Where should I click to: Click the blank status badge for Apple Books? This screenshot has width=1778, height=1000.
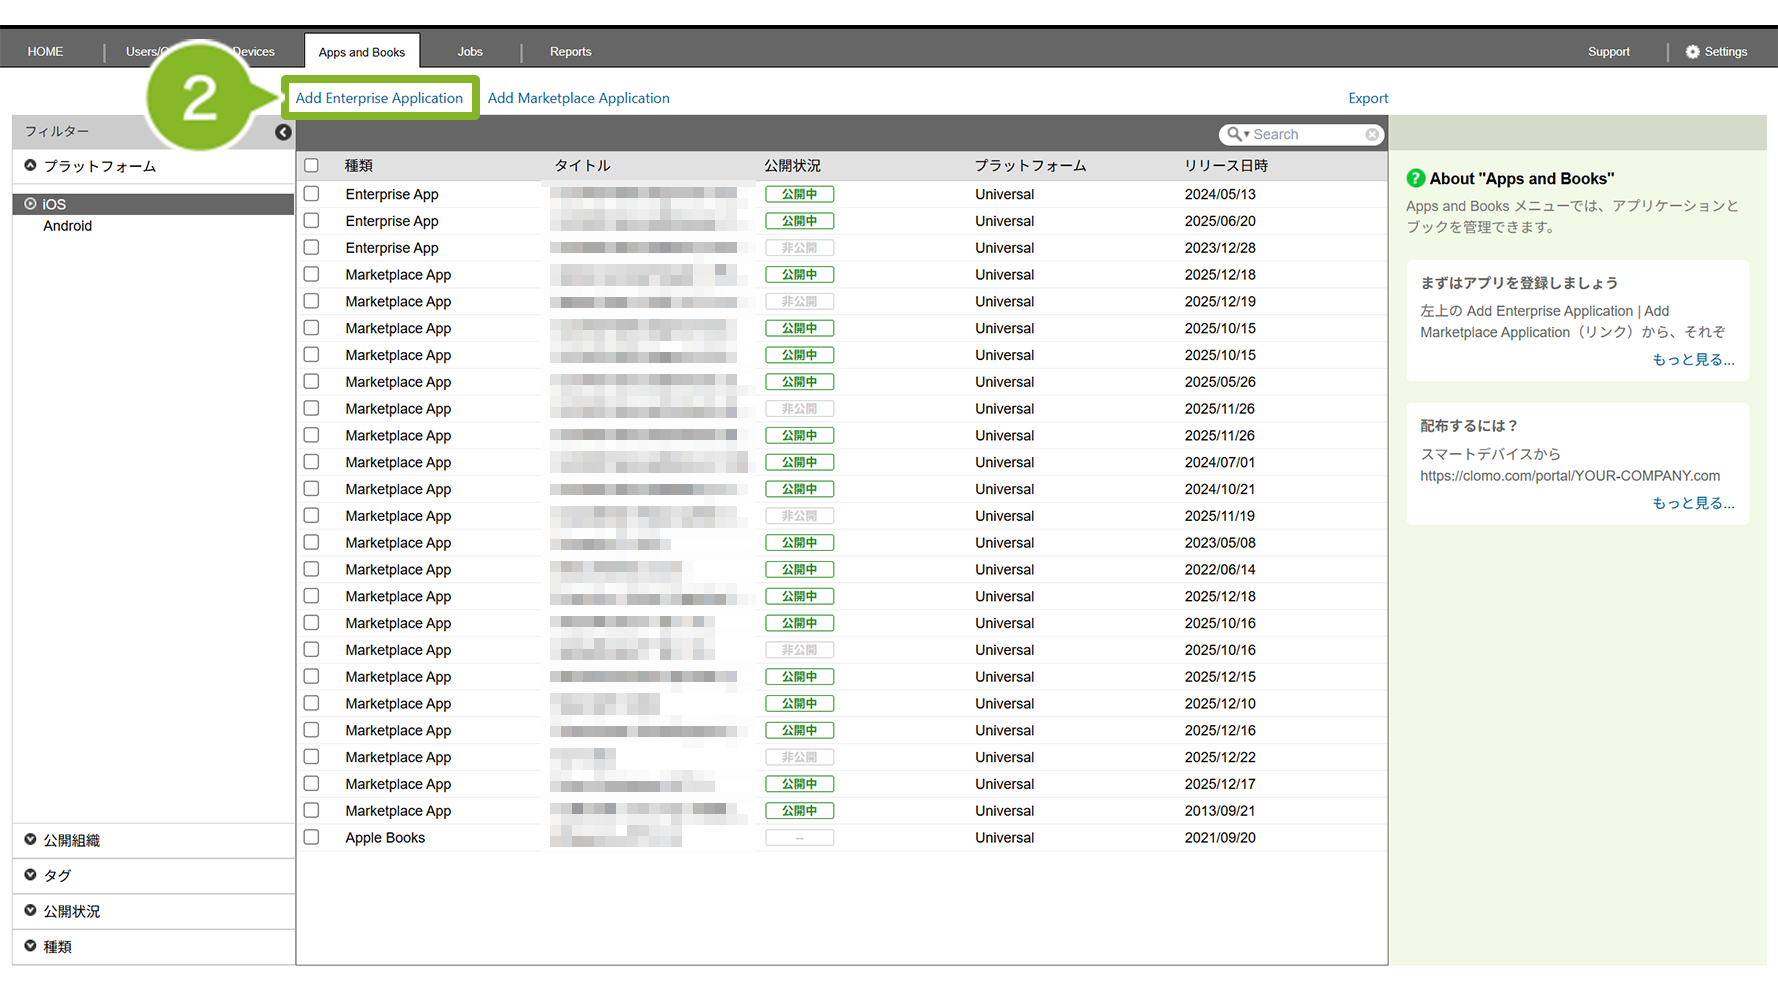pyautogui.click(x=799, y=838)
